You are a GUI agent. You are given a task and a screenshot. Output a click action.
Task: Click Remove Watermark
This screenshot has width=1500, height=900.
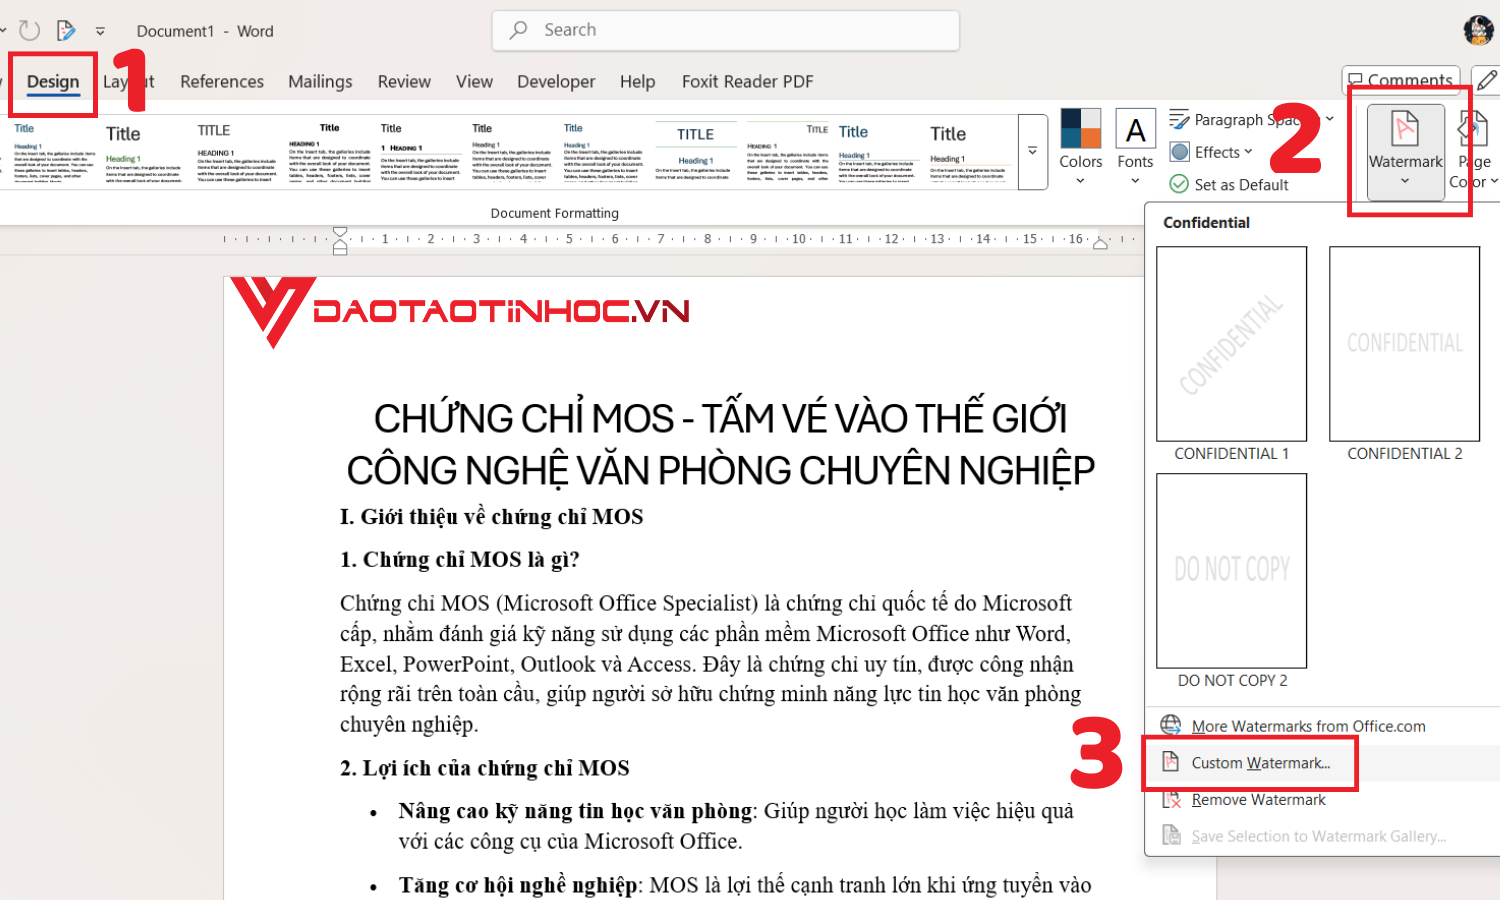coord(1257,799)
